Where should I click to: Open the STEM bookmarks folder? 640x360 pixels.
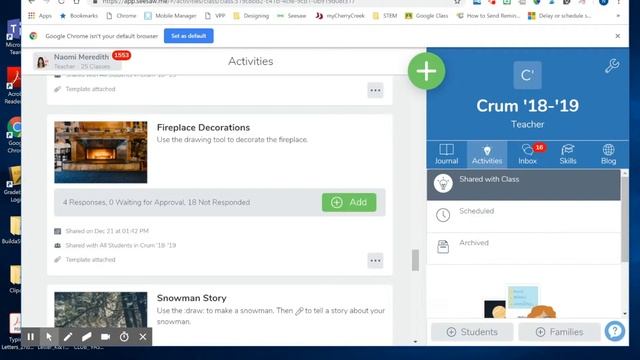point(385,16)
